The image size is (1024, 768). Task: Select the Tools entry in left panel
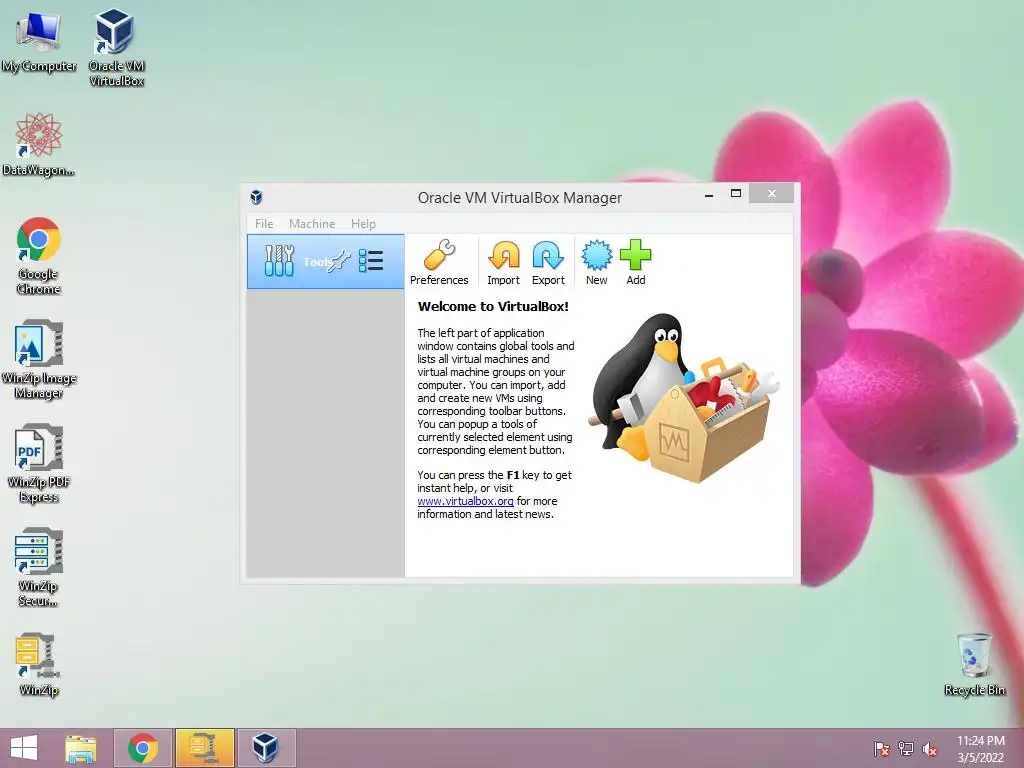(326, 262)
